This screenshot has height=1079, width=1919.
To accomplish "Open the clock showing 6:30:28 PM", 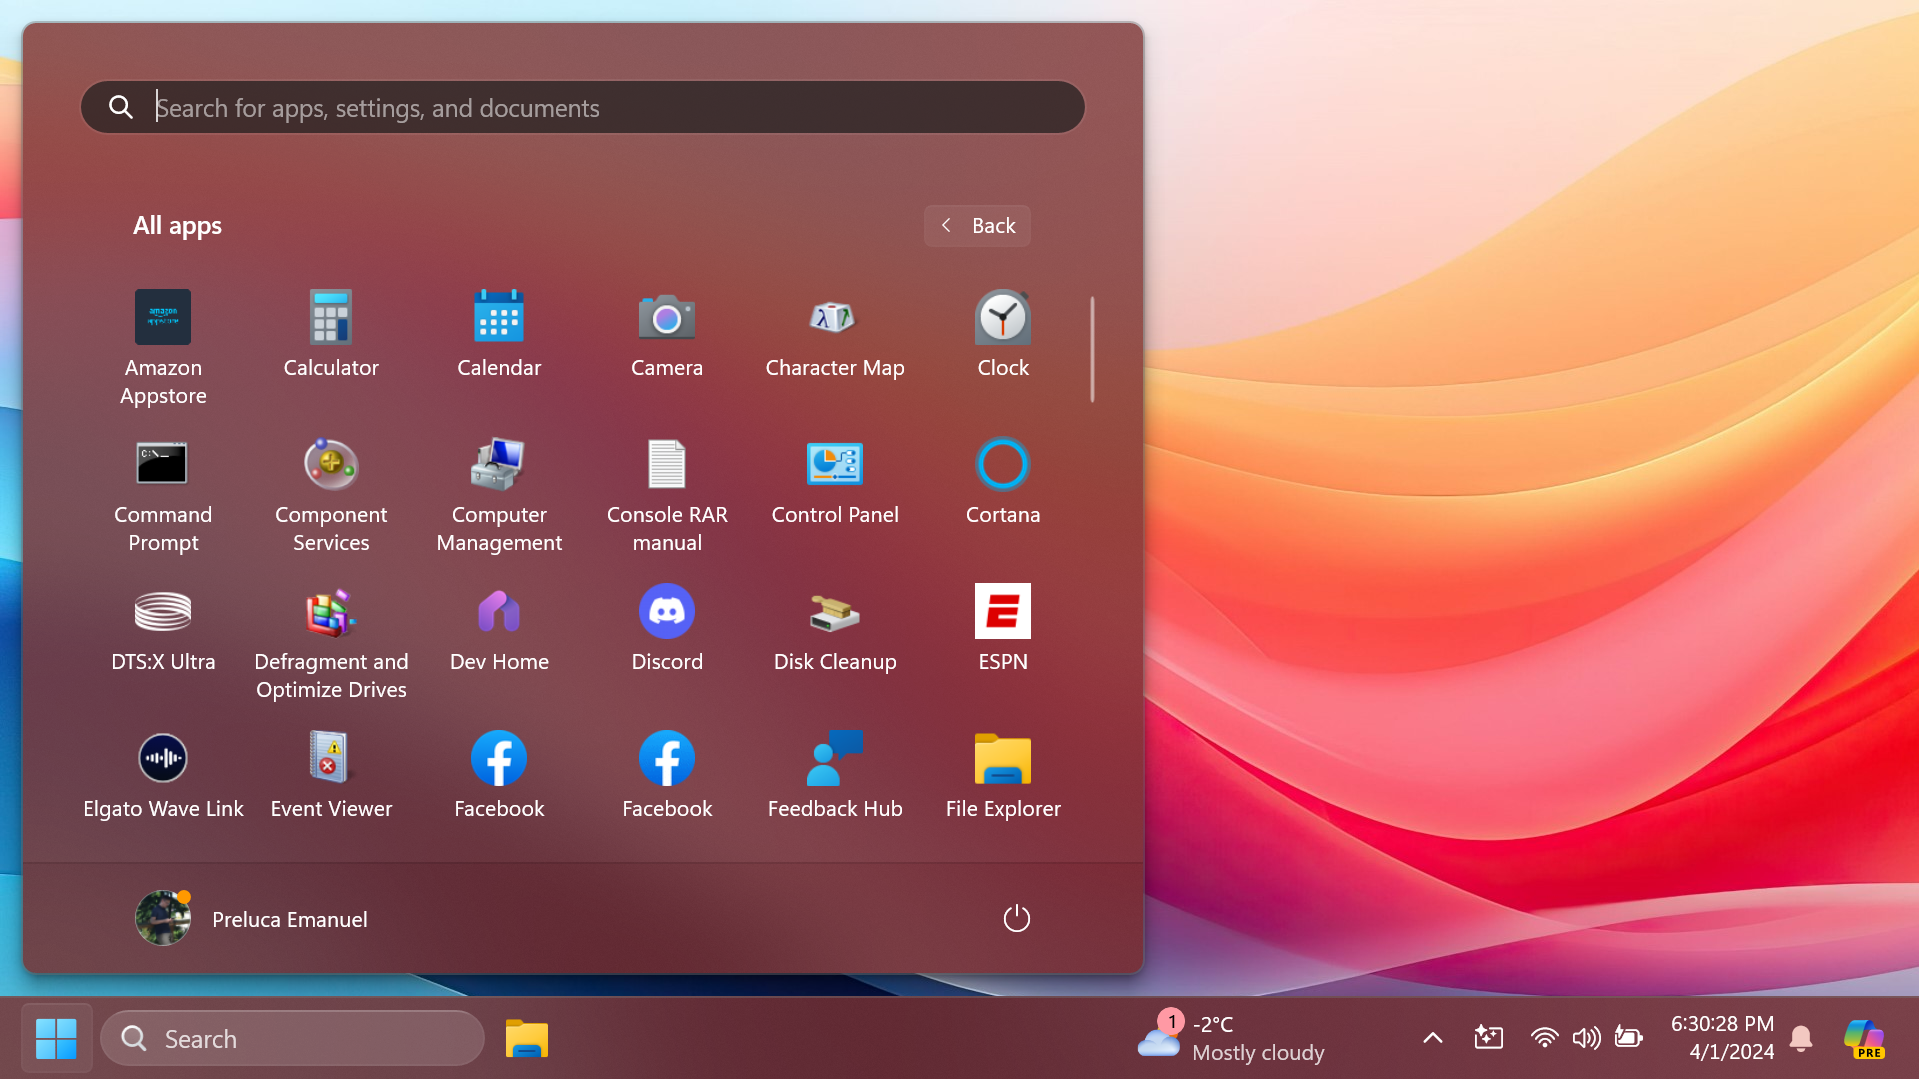I will tap(1722, 1038).
